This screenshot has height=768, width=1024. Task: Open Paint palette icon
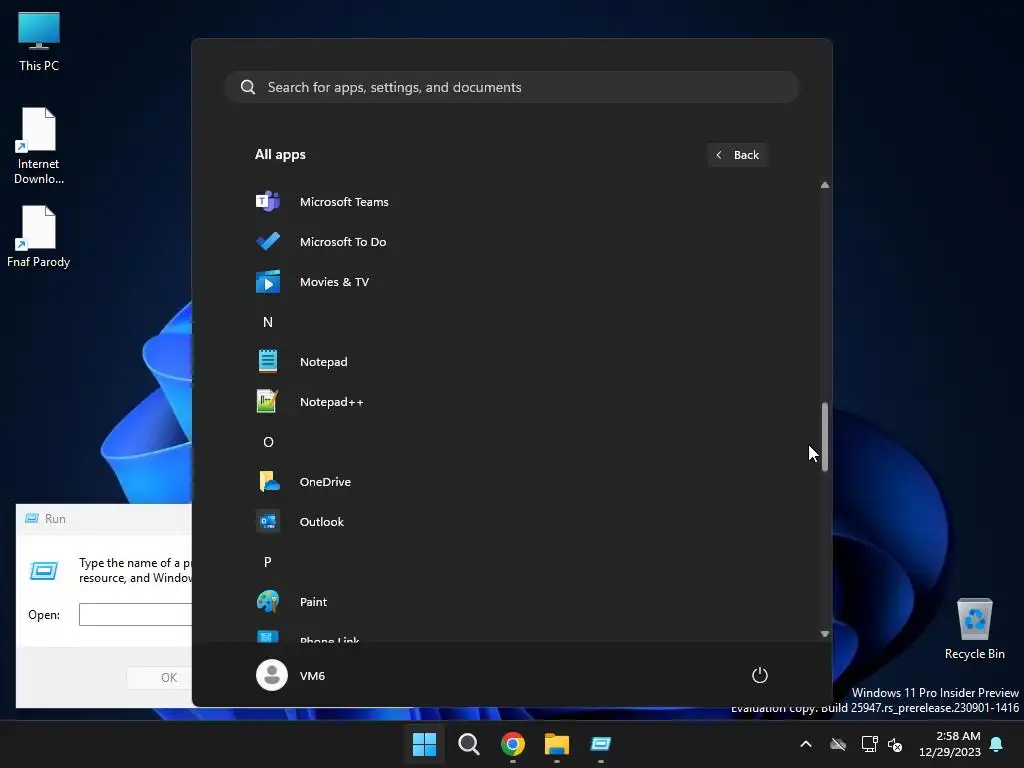[268, 601]
